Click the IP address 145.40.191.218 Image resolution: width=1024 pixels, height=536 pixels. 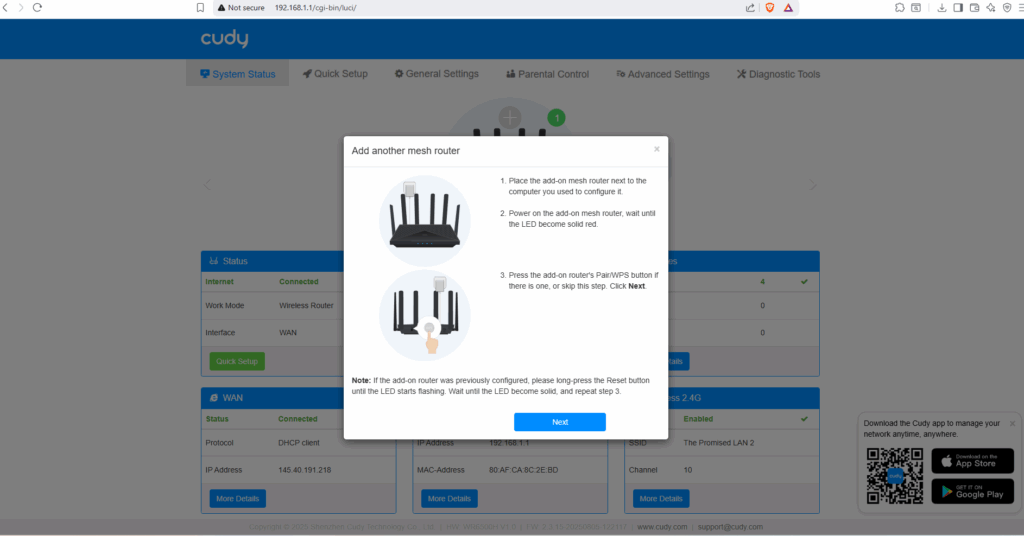point(304,470)
